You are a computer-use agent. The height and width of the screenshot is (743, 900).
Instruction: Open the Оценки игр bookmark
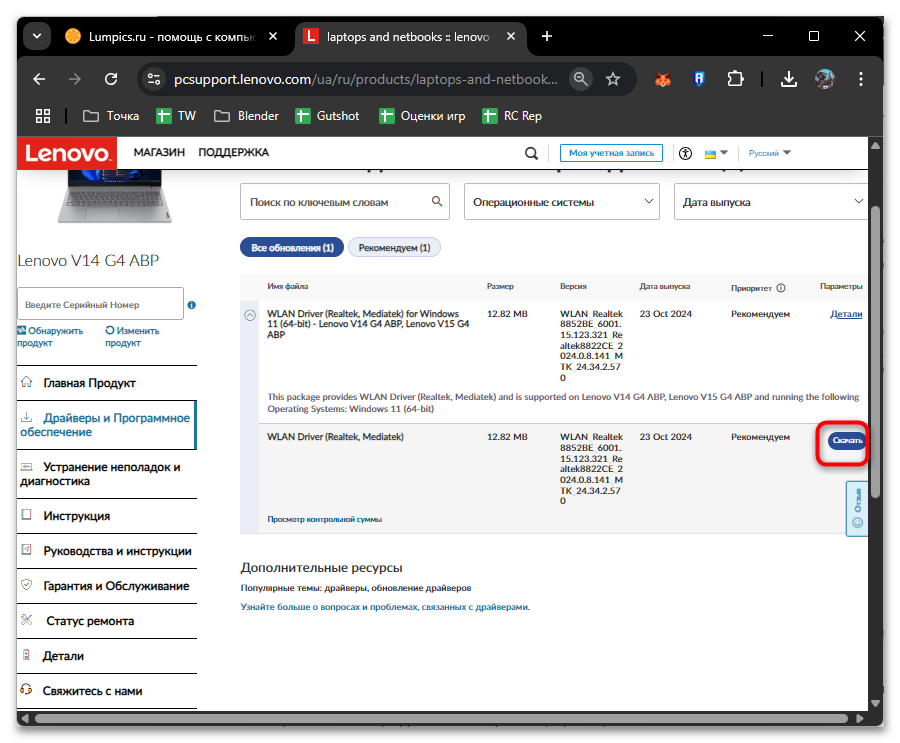click(422, 116)
